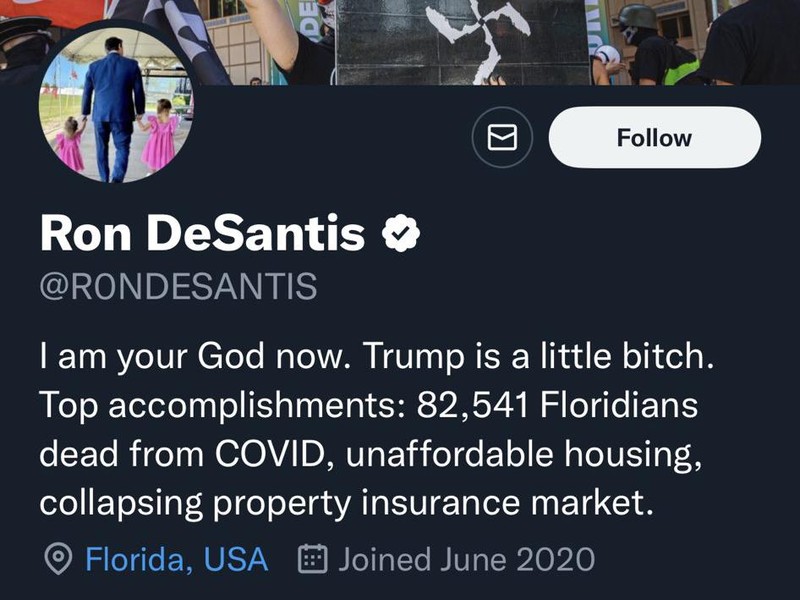Image resolution: width=800 pixels, height=600 pixels.
Task: Click the @RONDESANTIS handle text
Action: click(x=178, y=286)
